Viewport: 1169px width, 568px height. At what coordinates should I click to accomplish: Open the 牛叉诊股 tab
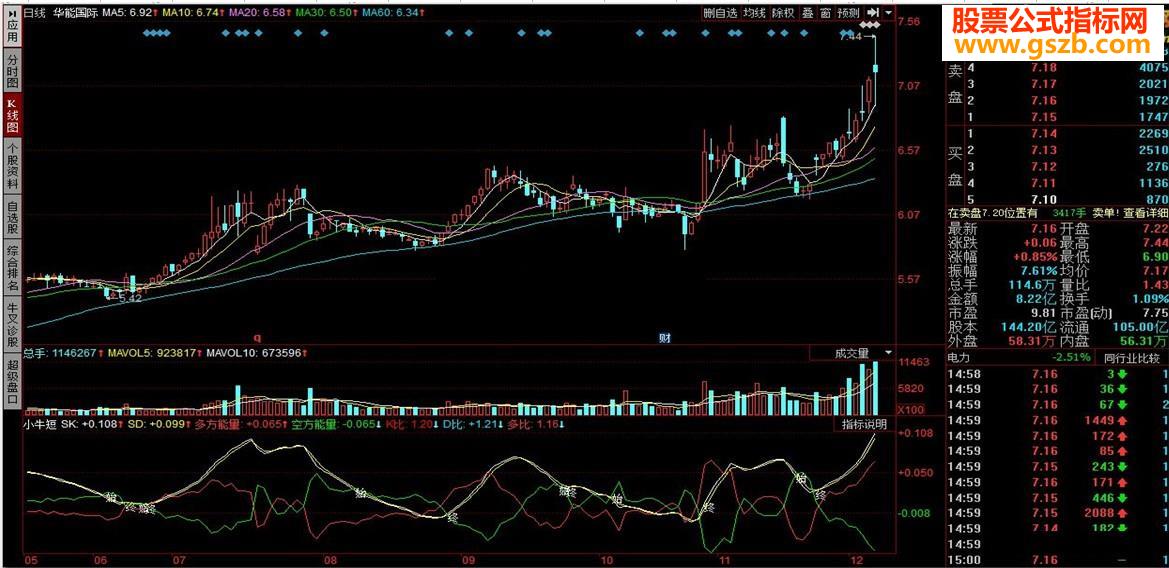coord(12,324)
